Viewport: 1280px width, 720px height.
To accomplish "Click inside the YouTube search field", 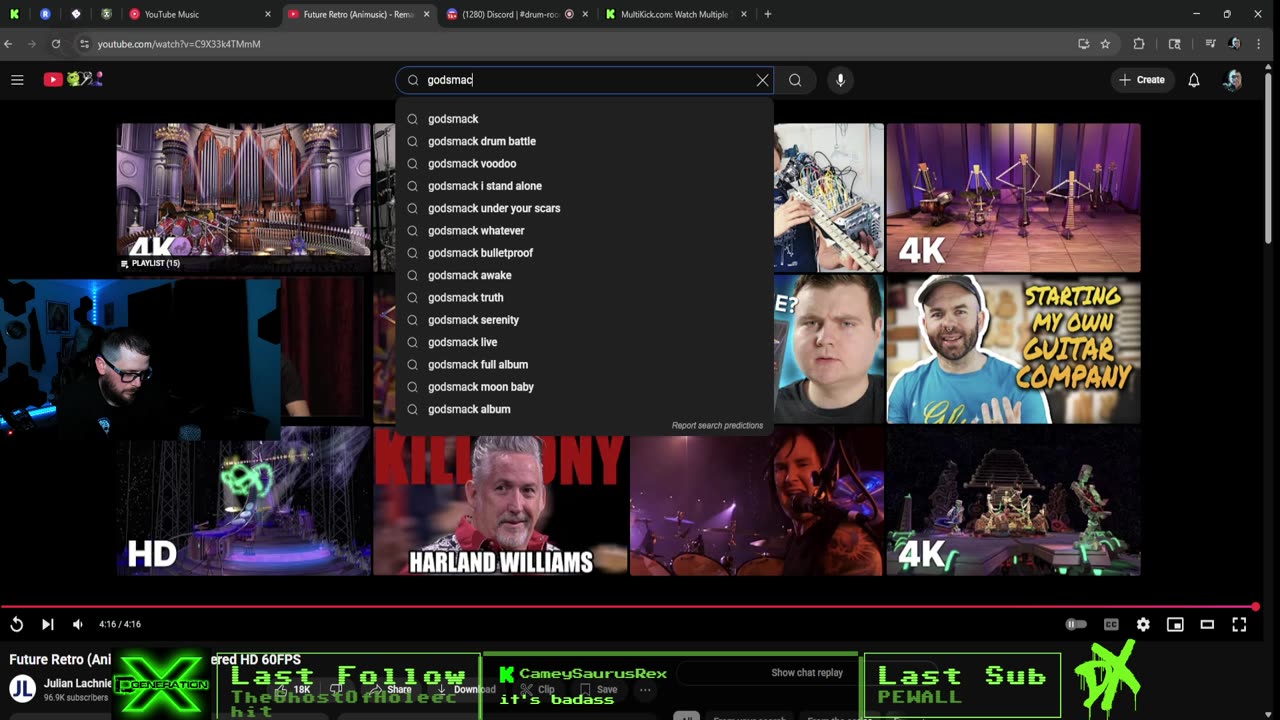I will pyautogui.click(x=585, y=80).
